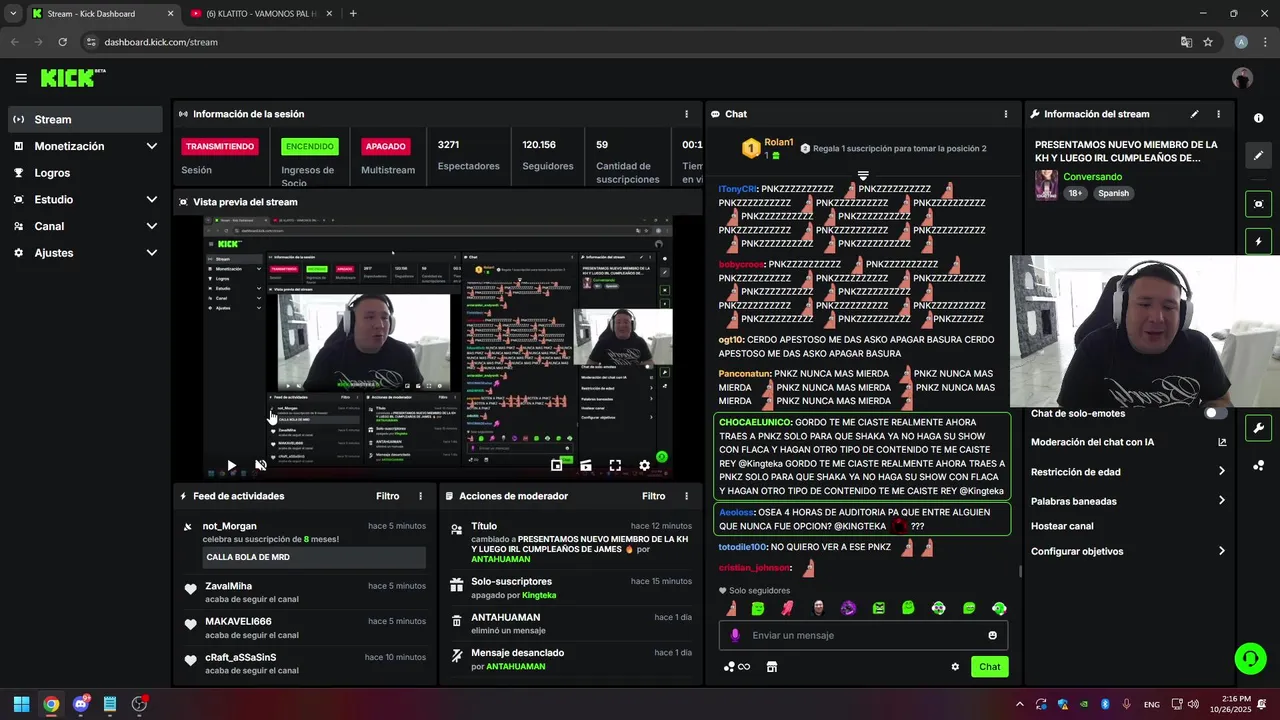Viewport: 1280px width, 720px height.
Task: Click the chat scrollbar
Action: [1020, 571]
